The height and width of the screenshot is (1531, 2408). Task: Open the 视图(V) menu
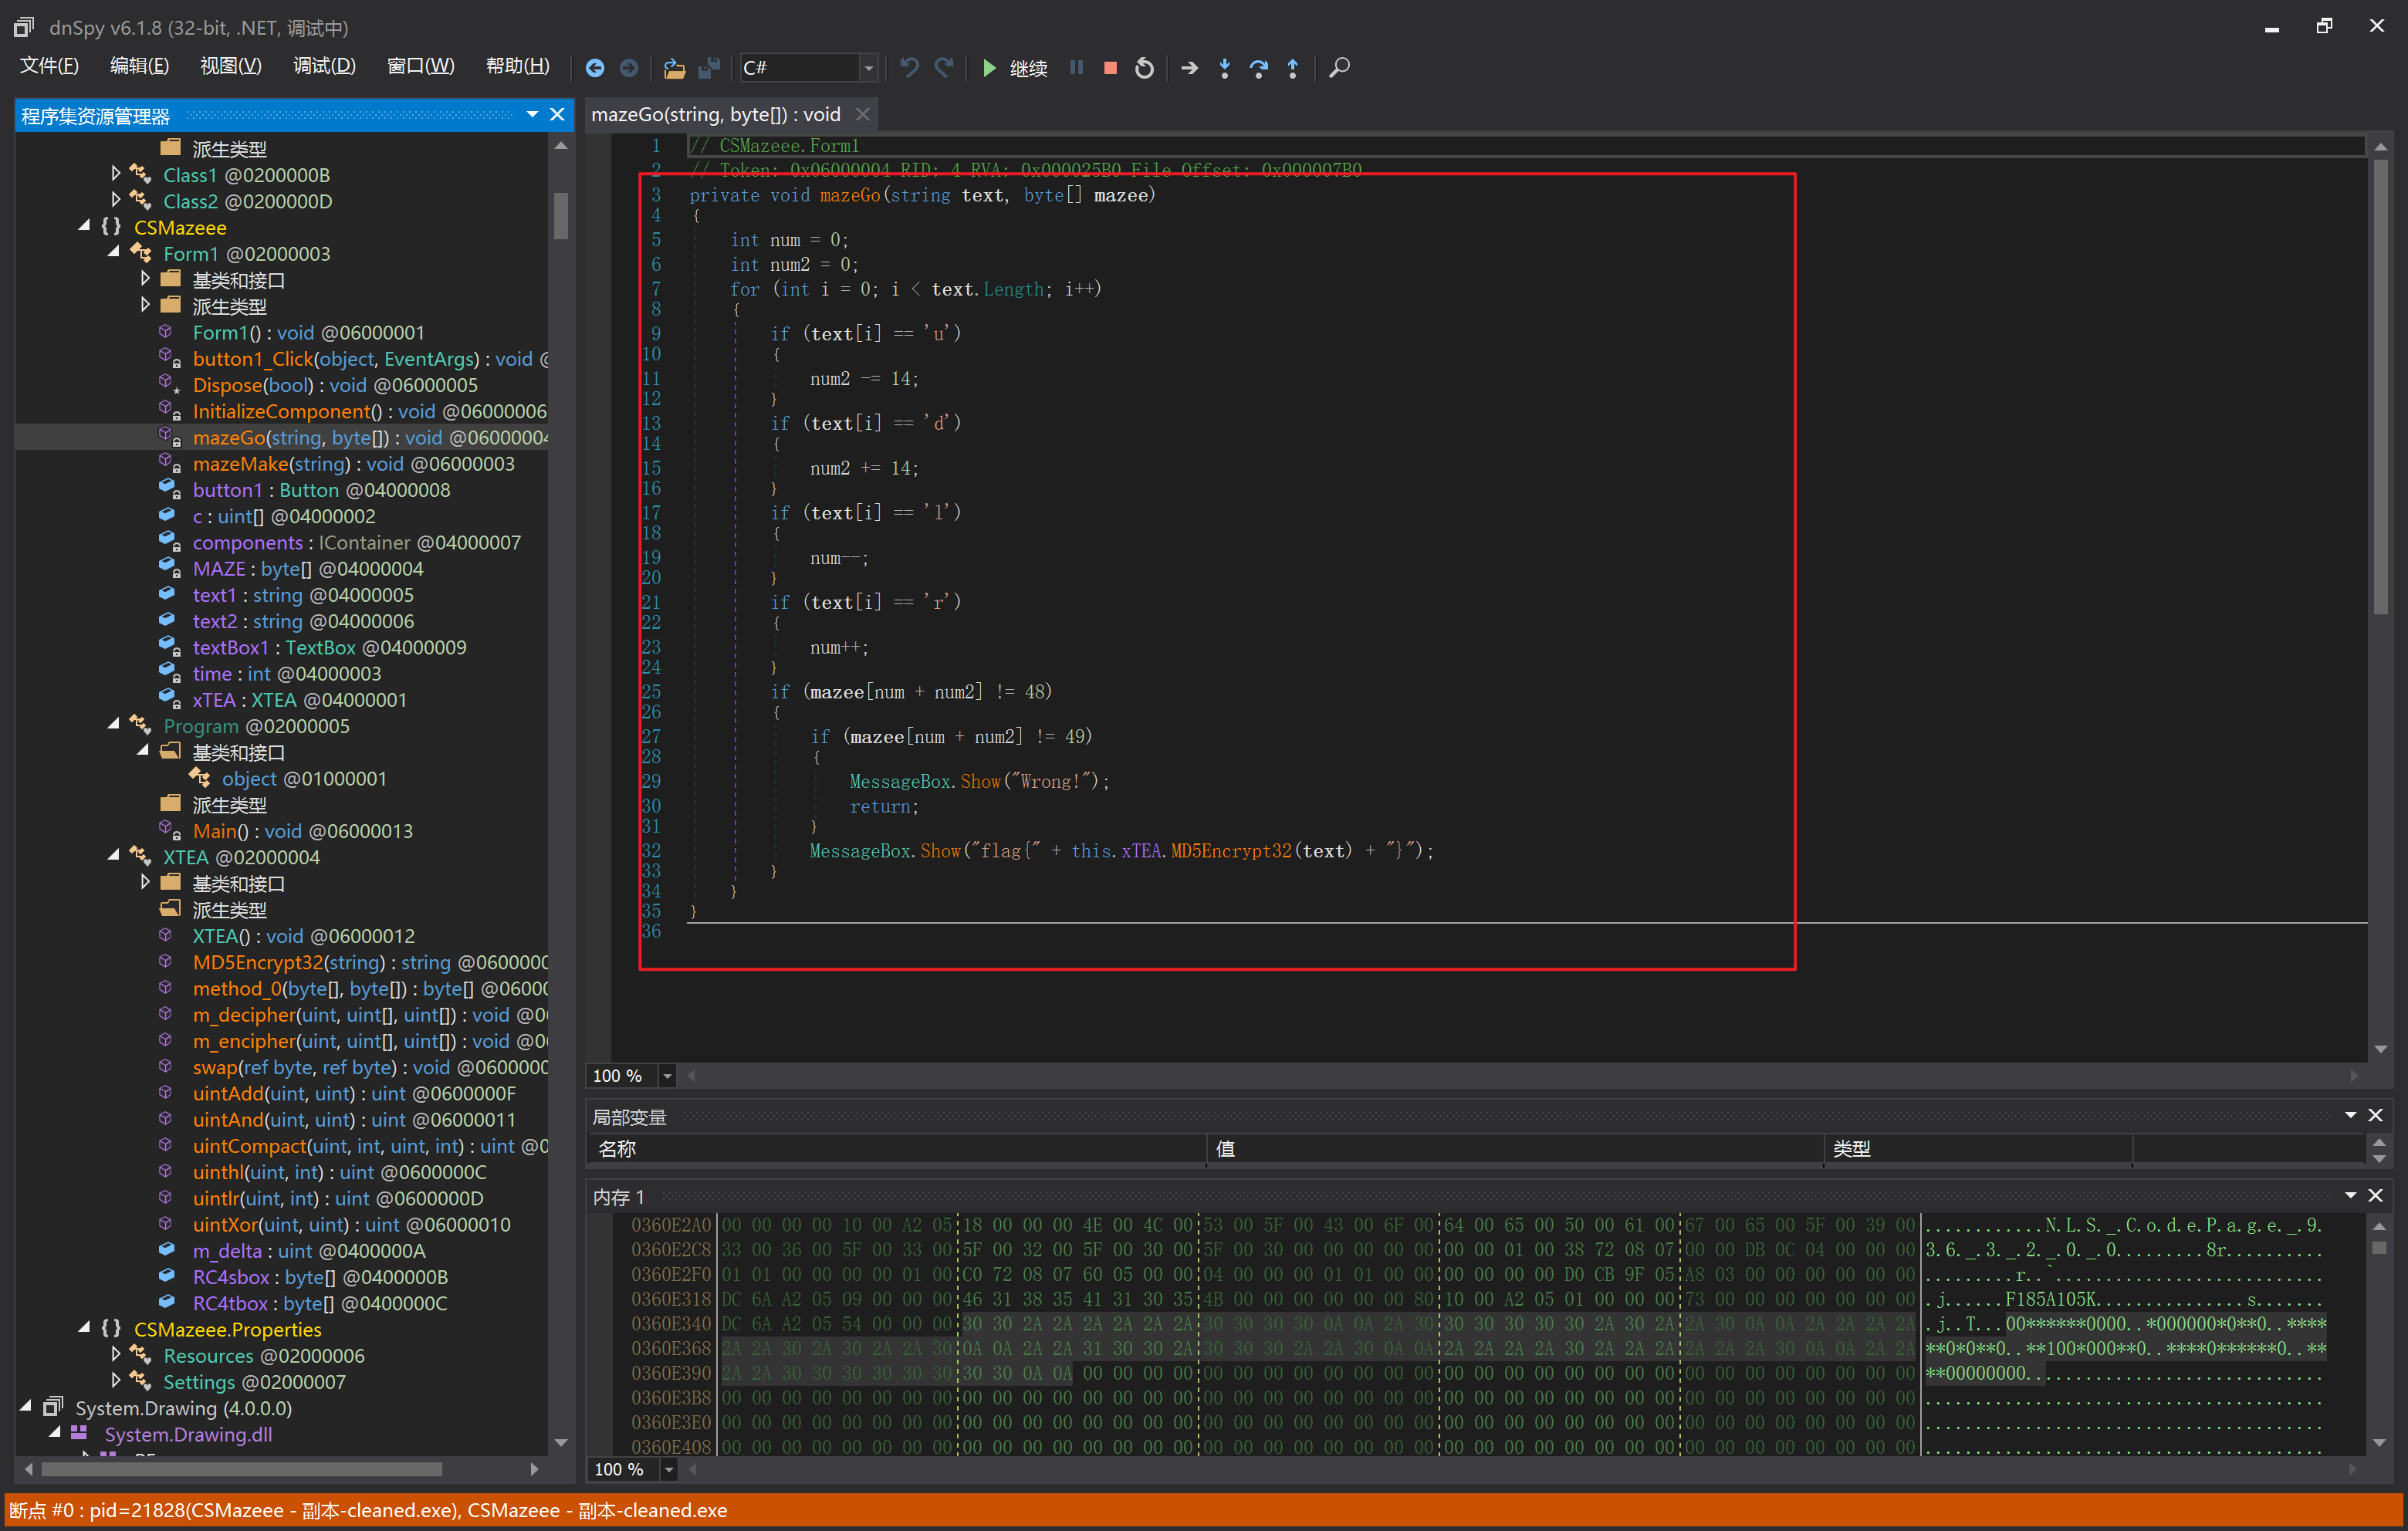231,66
